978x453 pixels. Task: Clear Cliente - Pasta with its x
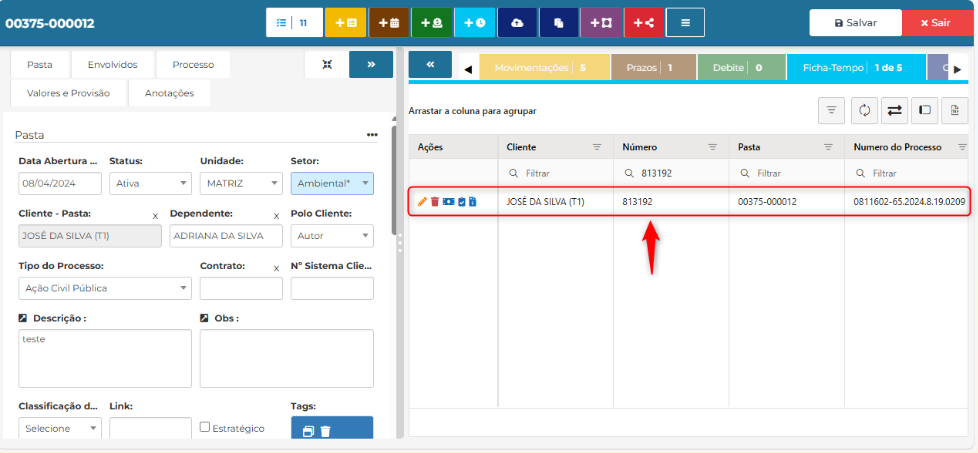tap(155, 216)
